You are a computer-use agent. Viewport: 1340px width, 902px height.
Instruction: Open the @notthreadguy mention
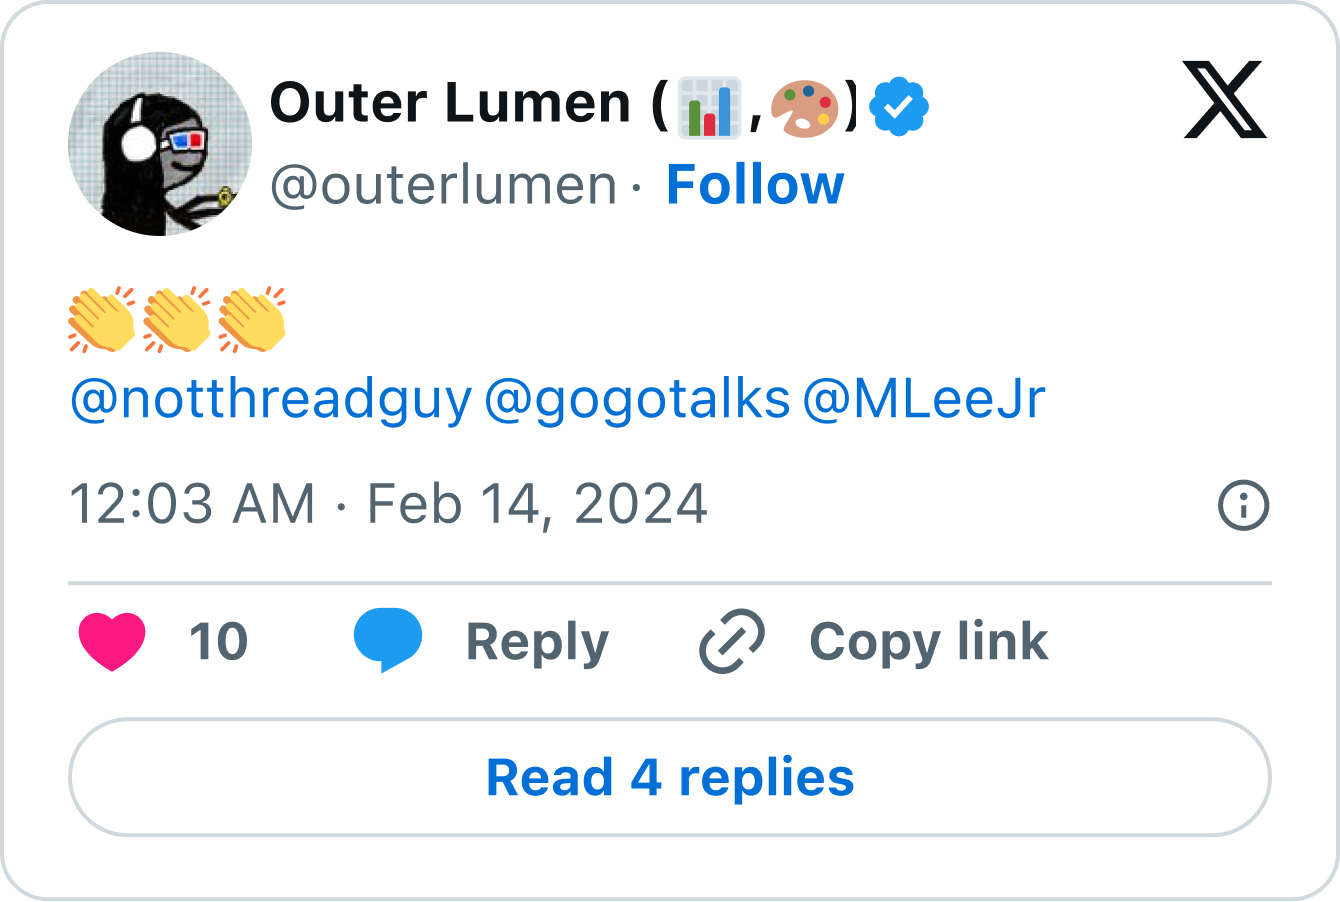tap(270, 399)
